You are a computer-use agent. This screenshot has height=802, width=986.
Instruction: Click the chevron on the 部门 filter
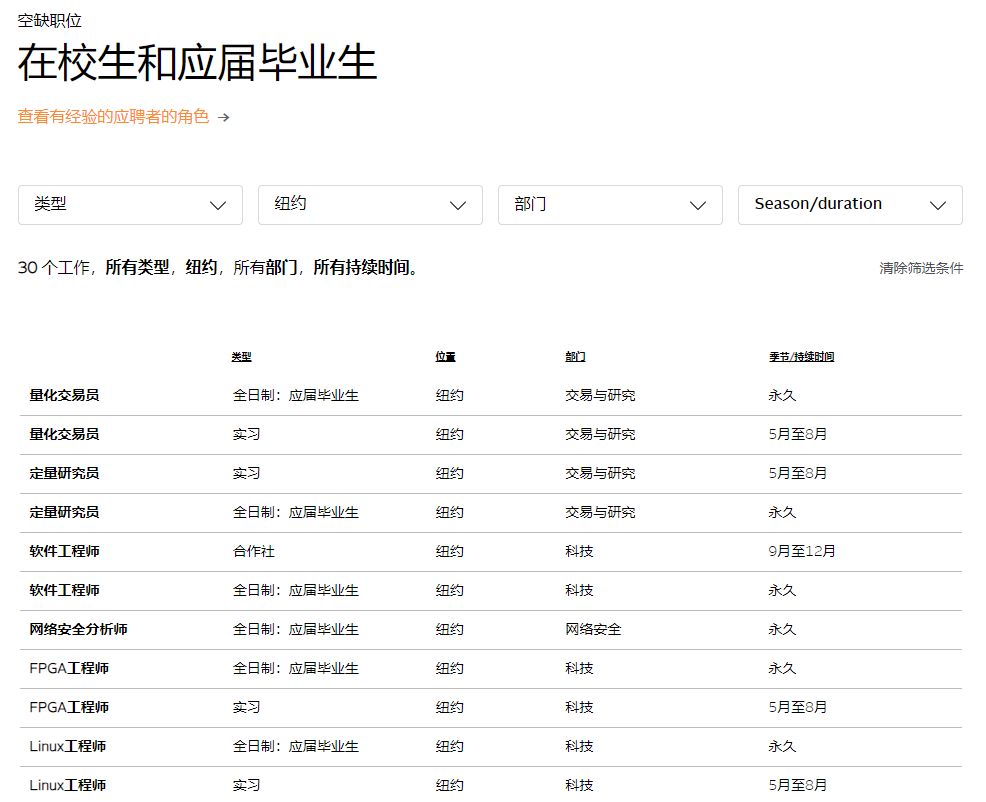698,205
